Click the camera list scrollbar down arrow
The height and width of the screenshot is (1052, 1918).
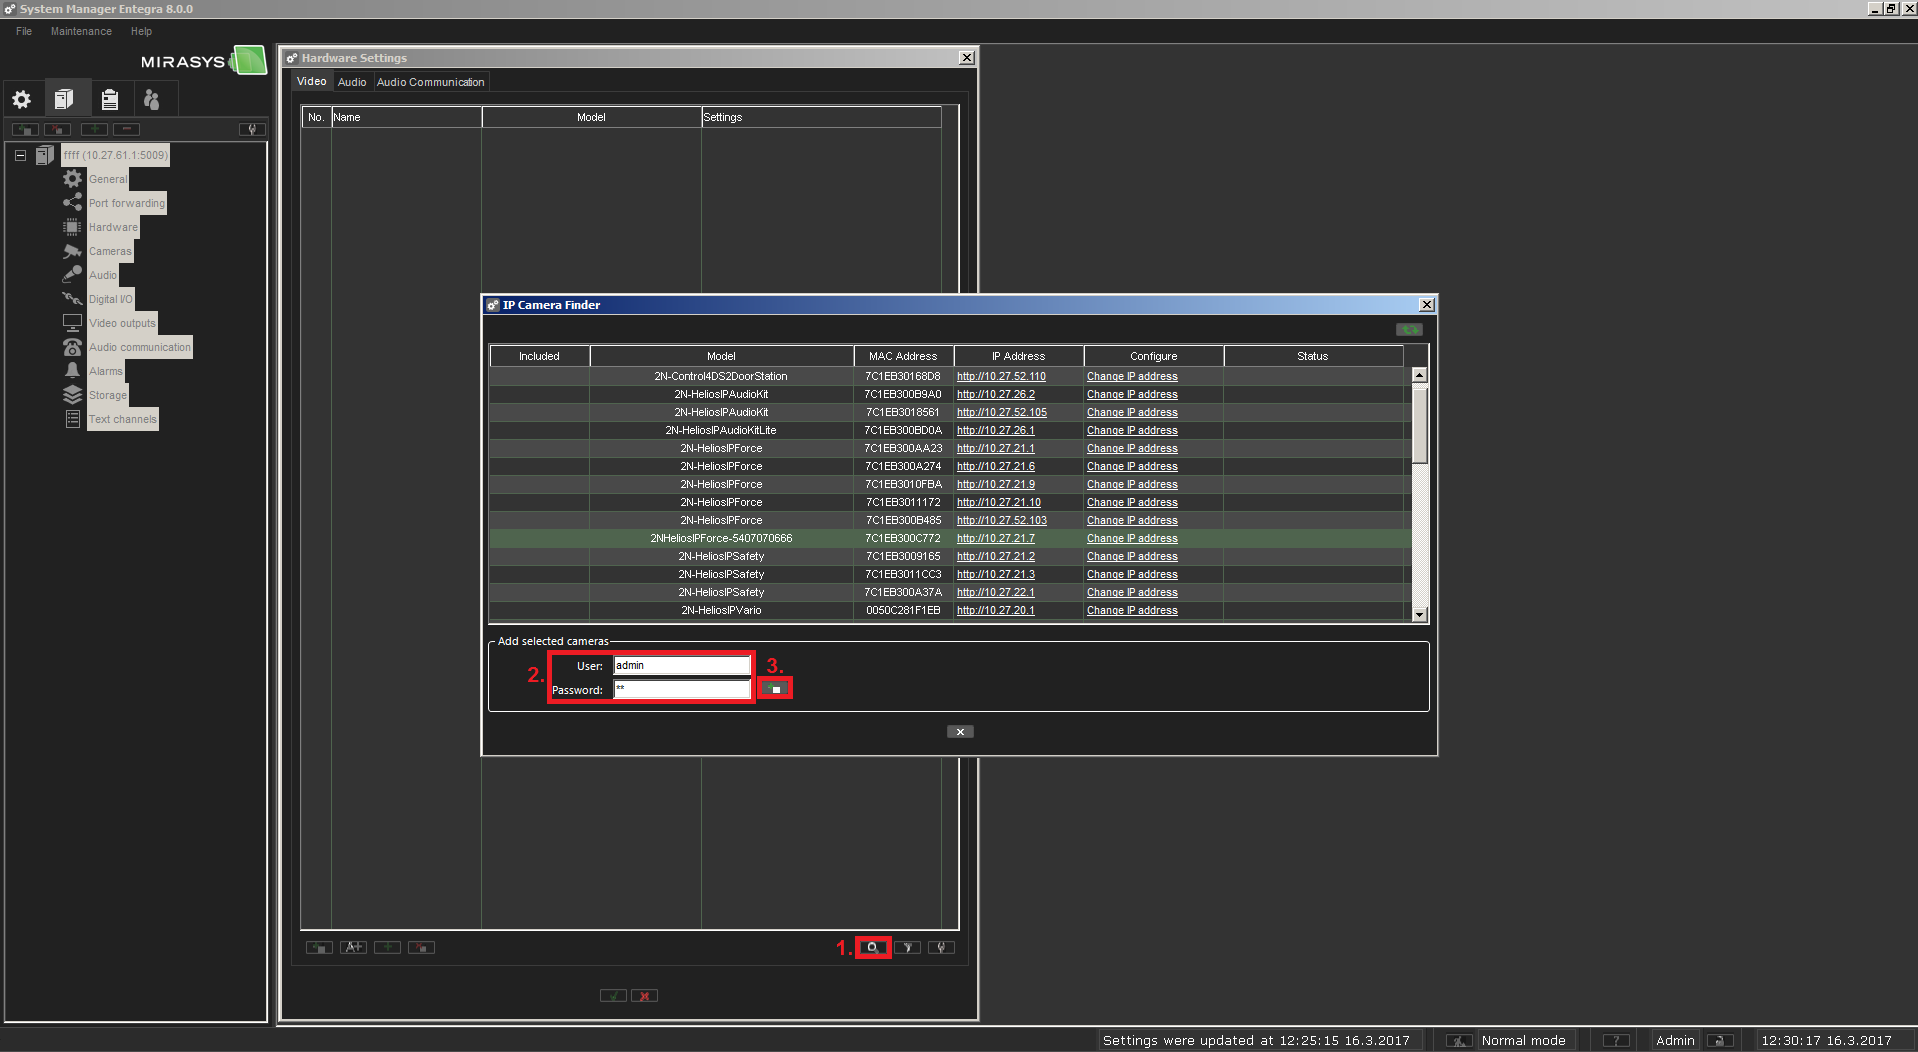[1419, 614]
